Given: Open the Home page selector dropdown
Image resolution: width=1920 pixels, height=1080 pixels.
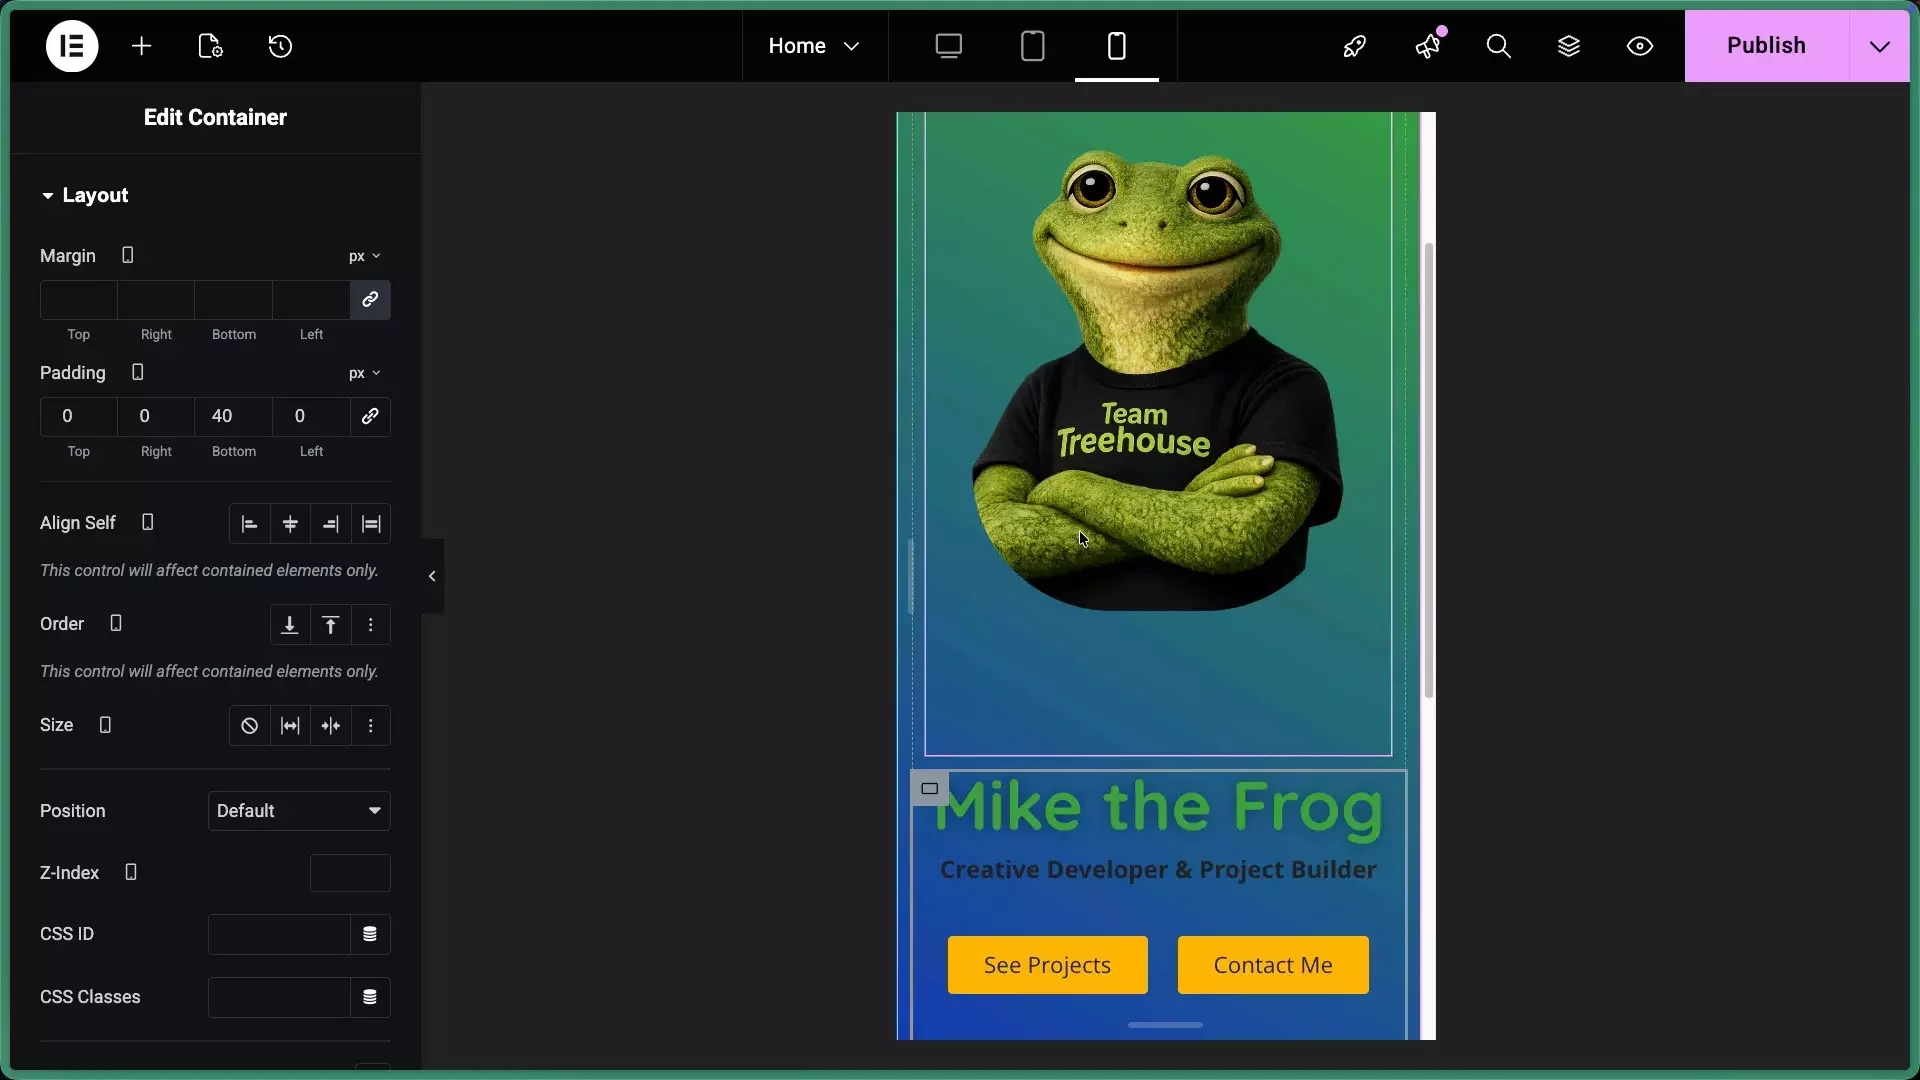Looking at the screenshot, I should coord(814,46).
